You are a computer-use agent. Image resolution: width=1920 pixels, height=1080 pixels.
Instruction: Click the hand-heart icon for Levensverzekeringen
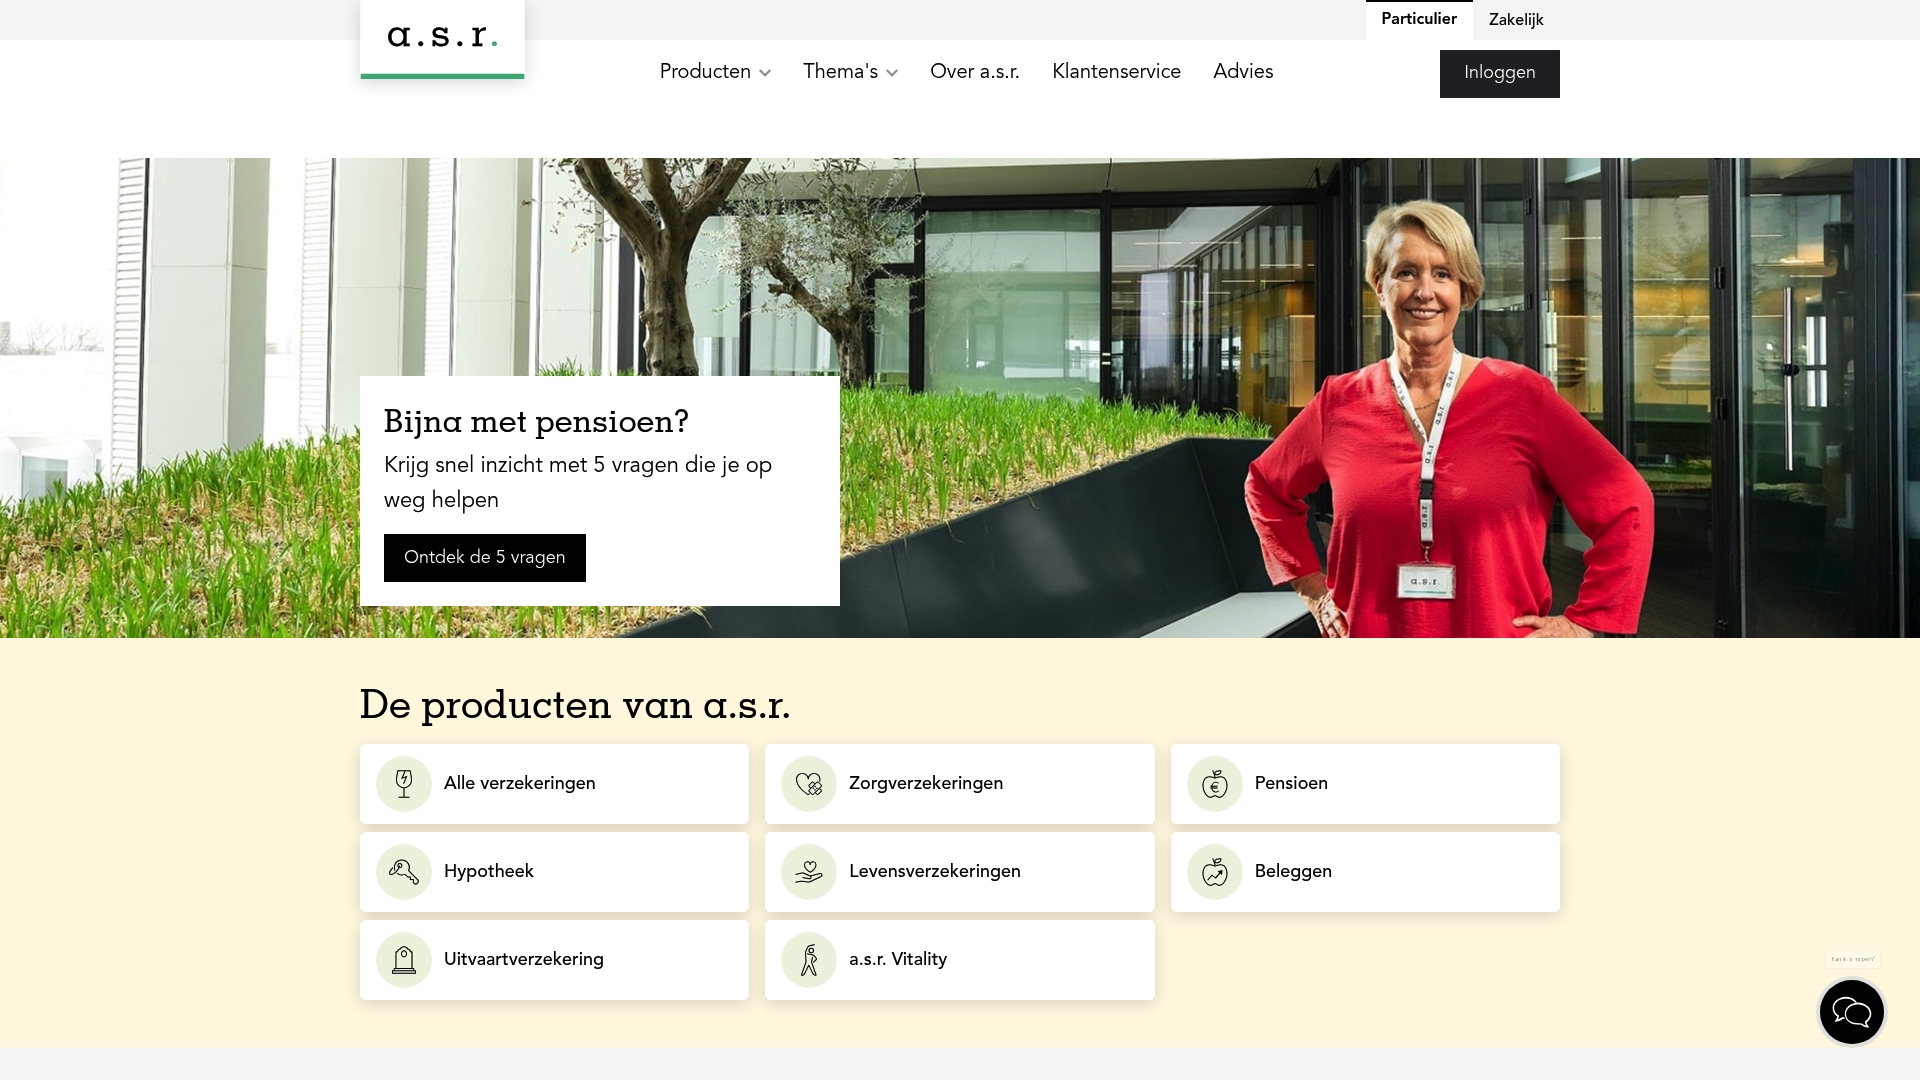point(809,872)
